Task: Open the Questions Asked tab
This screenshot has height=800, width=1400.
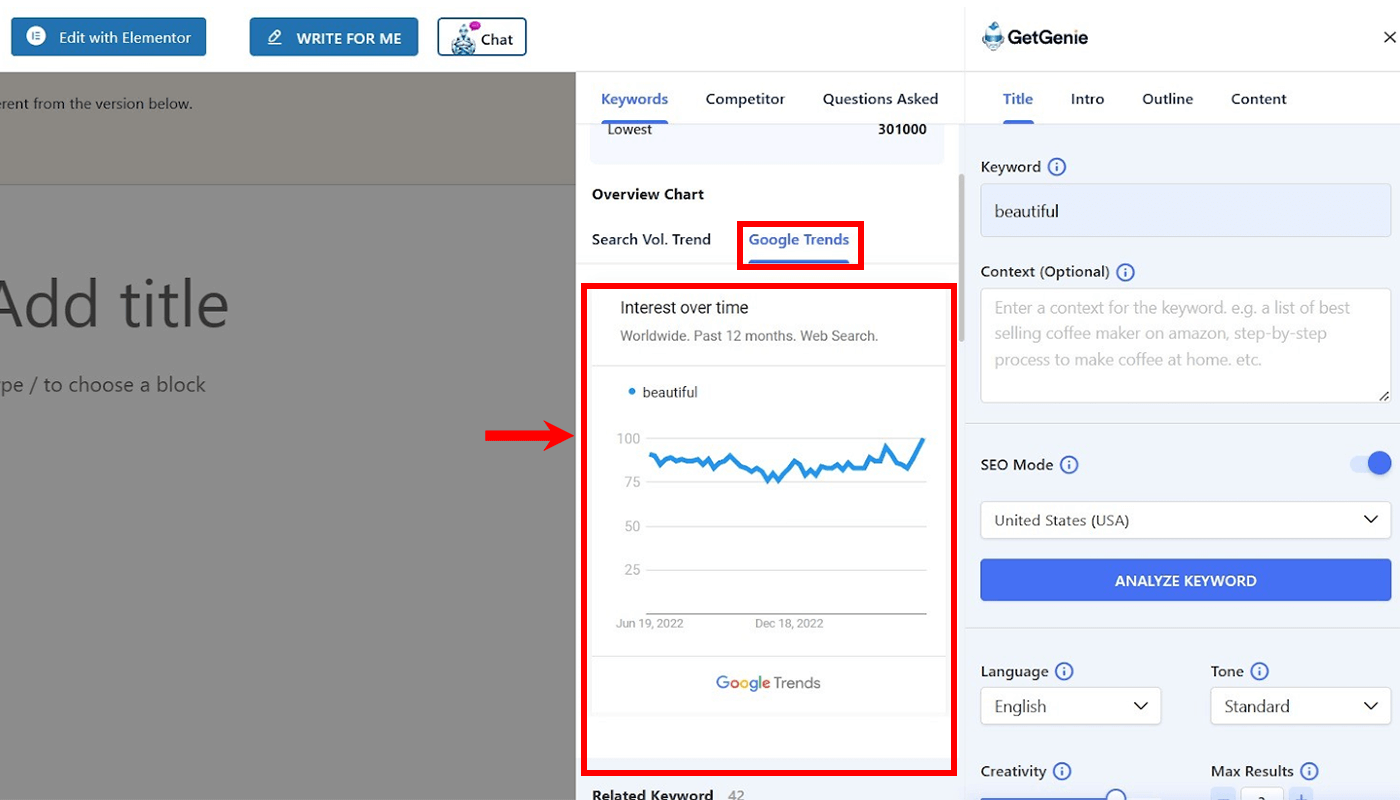Action: [880, 99]
